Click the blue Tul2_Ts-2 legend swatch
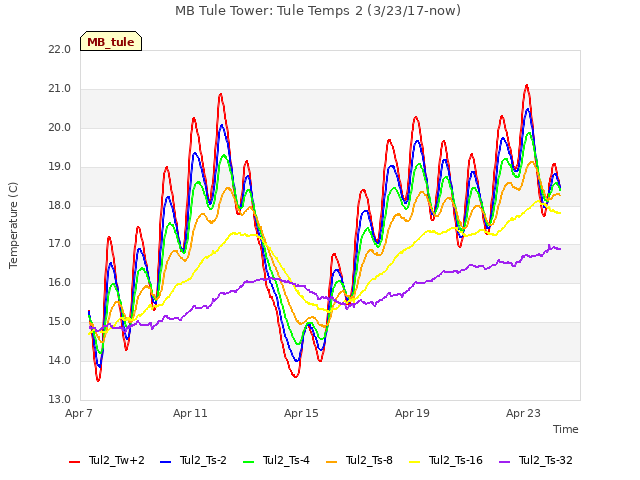This screenshot has width=640, height=480. click(165, 462)
